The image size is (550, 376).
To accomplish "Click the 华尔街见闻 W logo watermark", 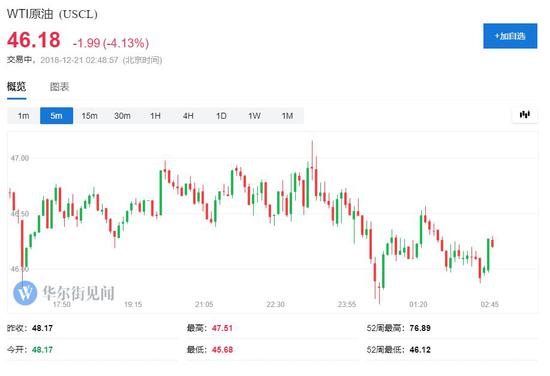I will [x=25, y=293].
